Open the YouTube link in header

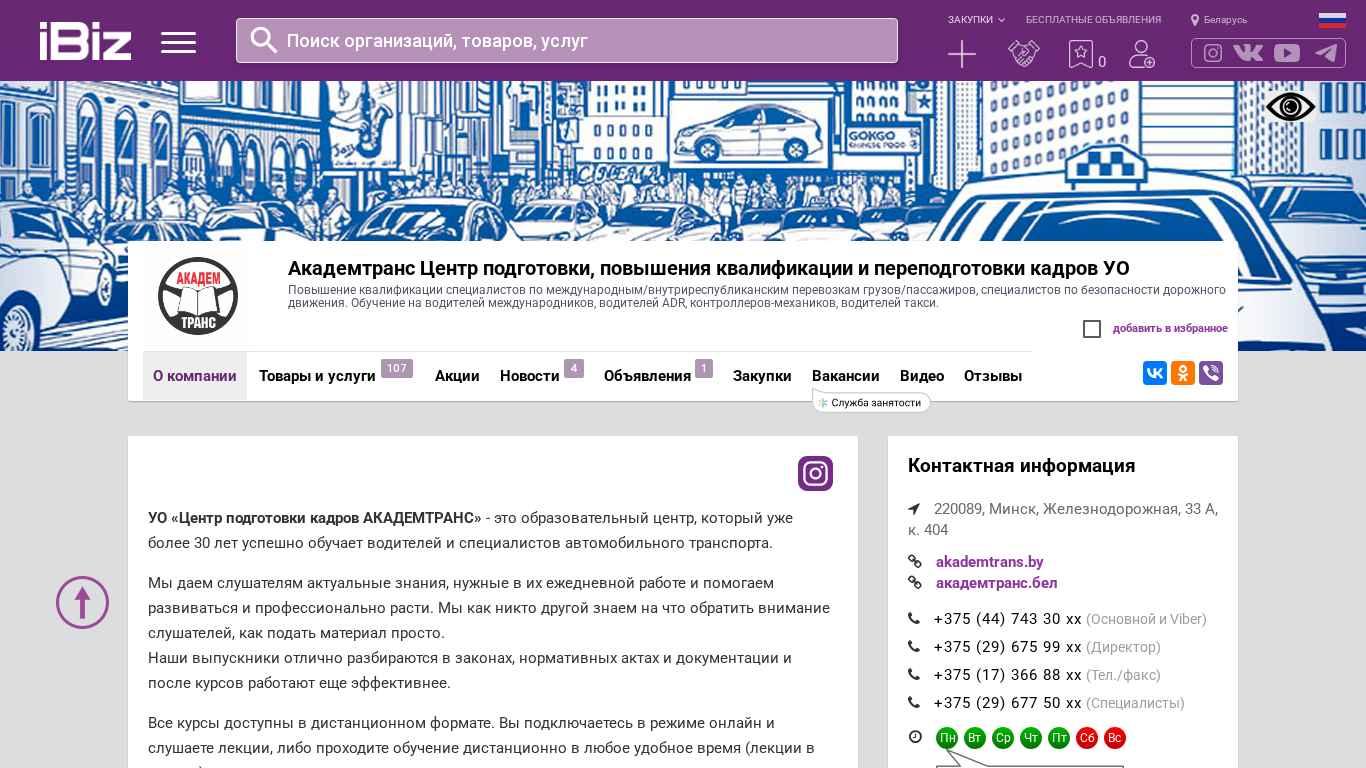pos(1287,53)
